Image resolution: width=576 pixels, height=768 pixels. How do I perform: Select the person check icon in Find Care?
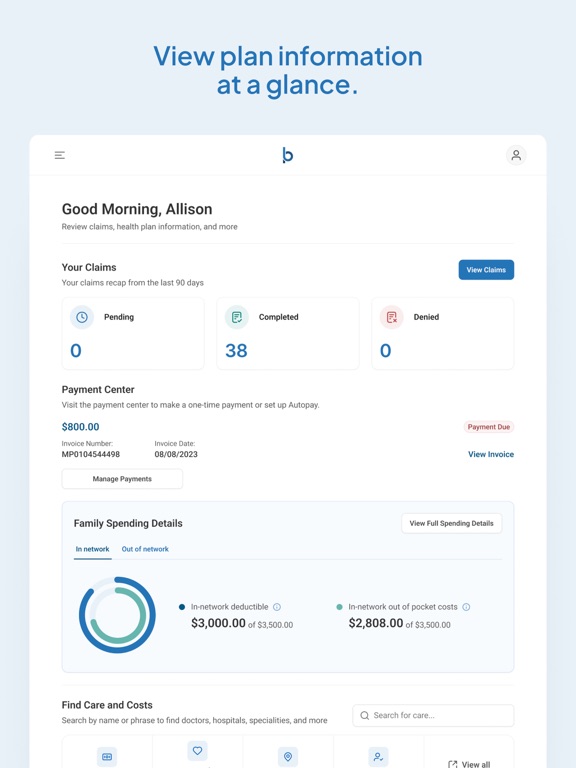[x=378, y=757]
